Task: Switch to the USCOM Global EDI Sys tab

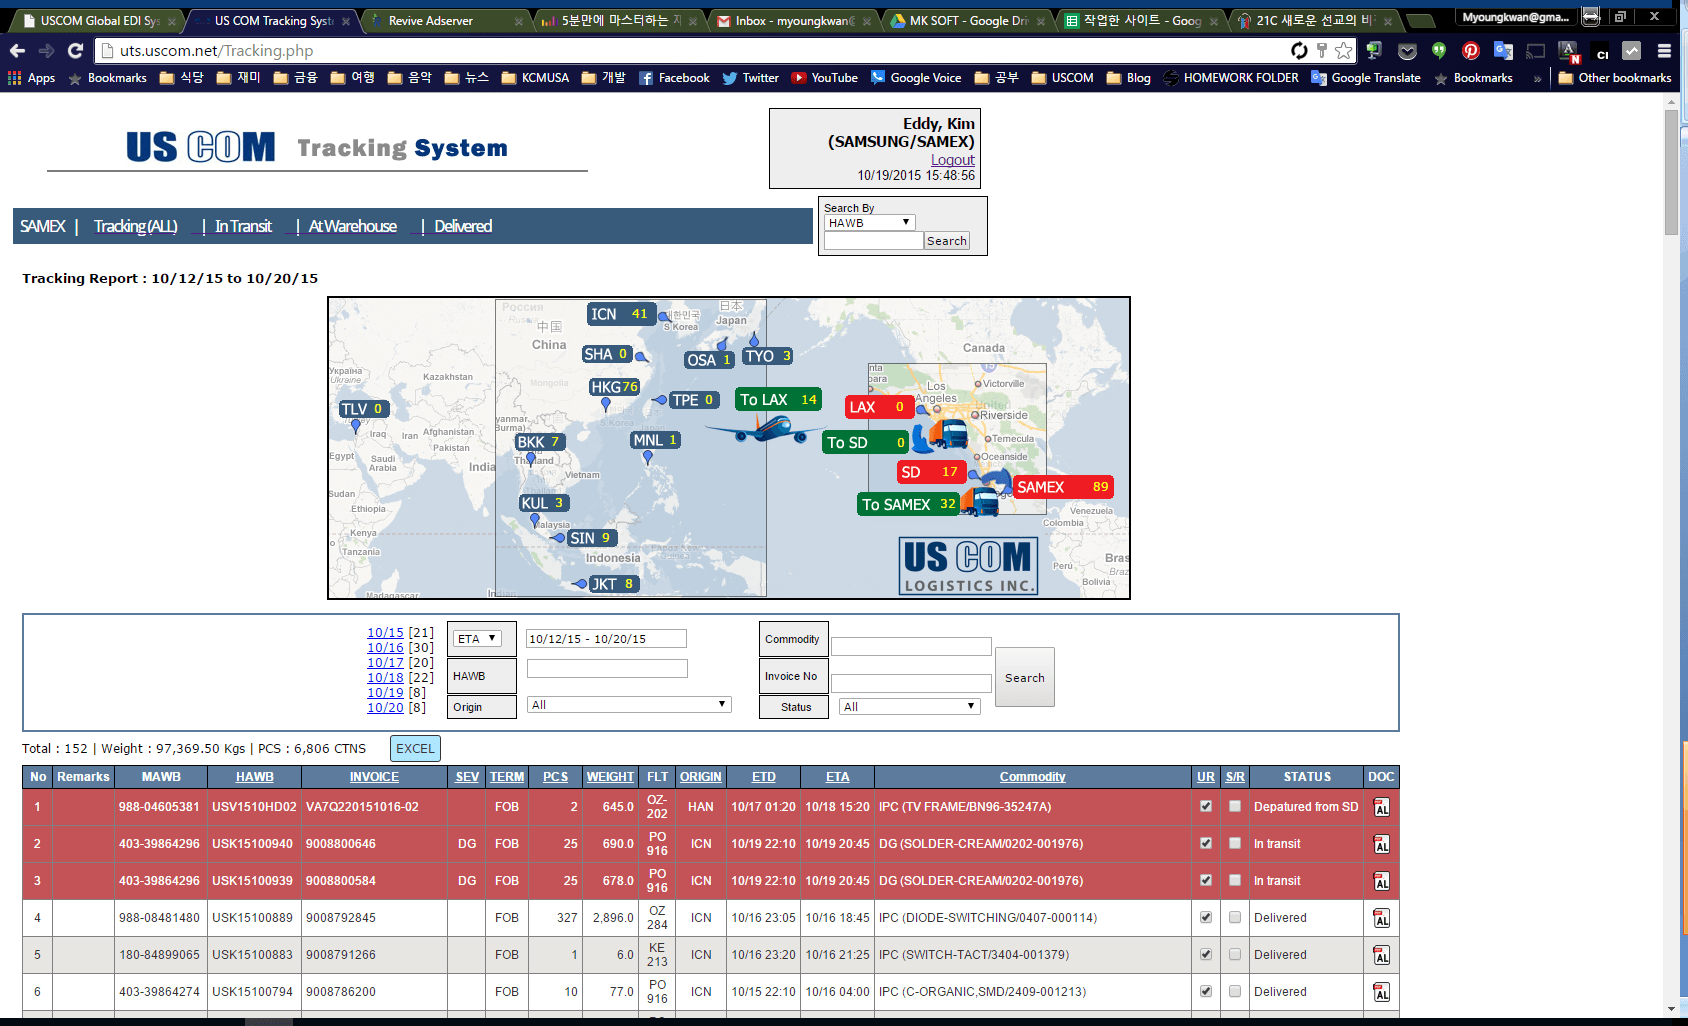Action: [x=98, y=20]
